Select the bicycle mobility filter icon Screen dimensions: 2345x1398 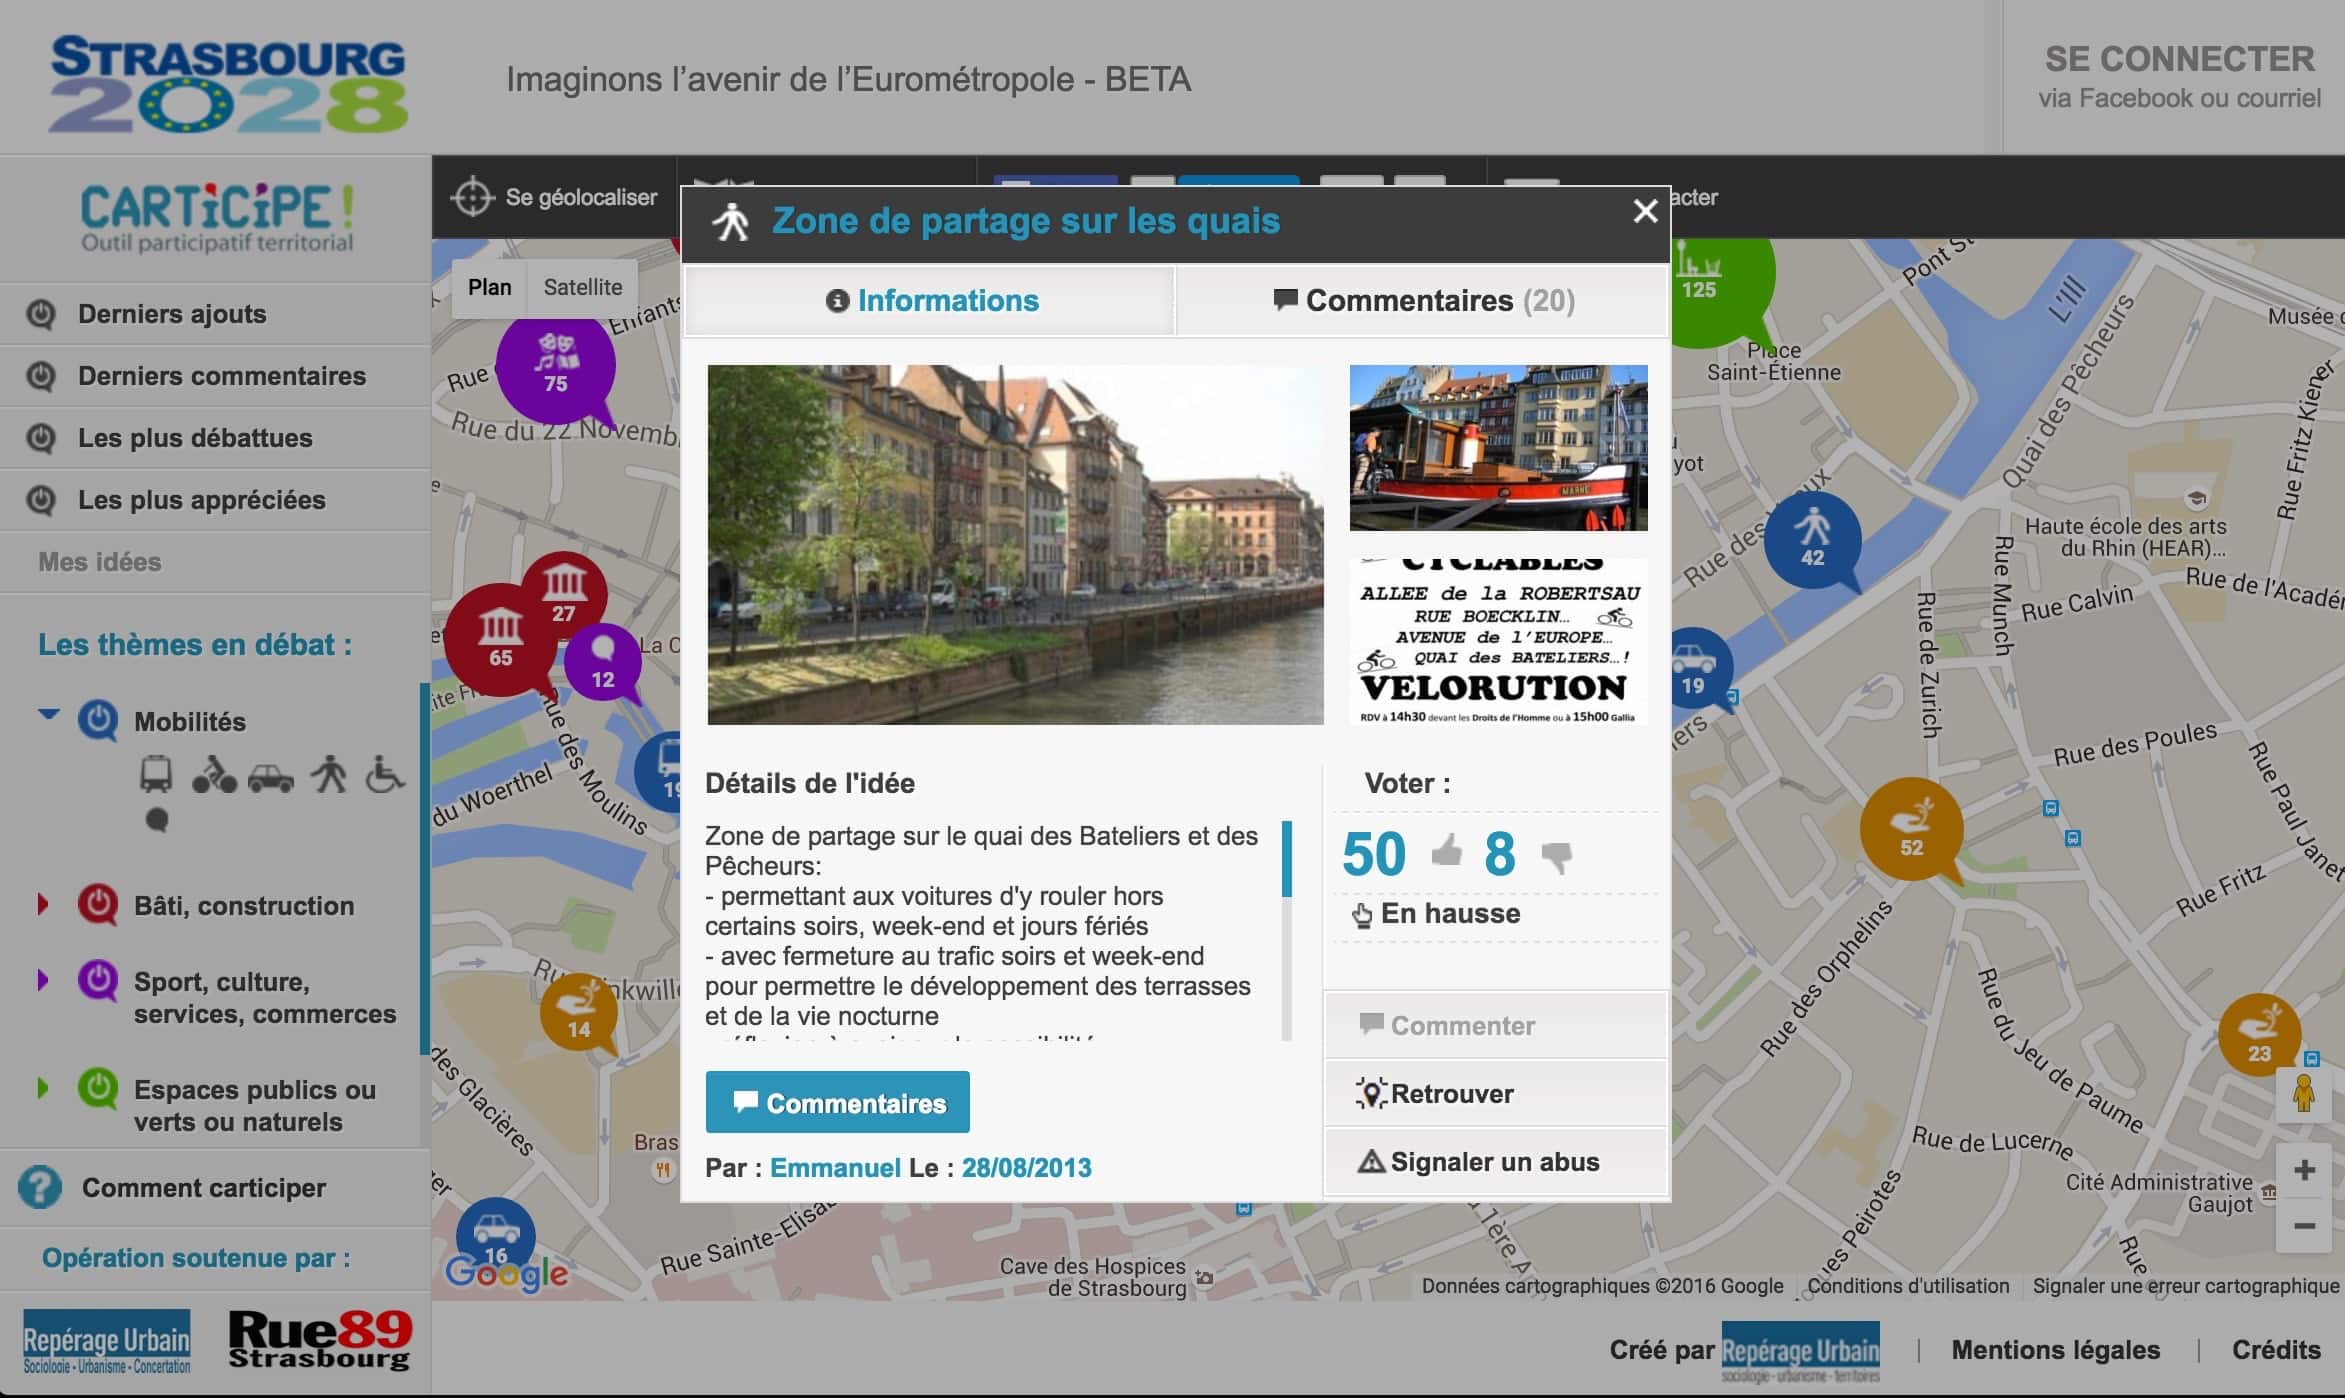pos(213,775)
